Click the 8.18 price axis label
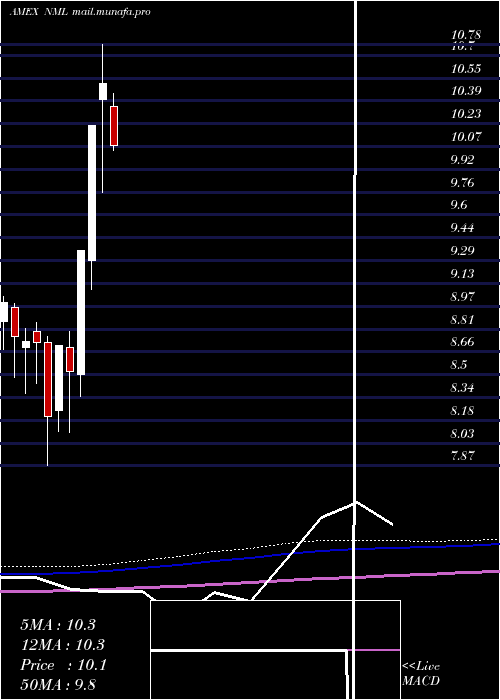Image resolution: width=500 pixels, height=700 pixels. pos(462,411)
